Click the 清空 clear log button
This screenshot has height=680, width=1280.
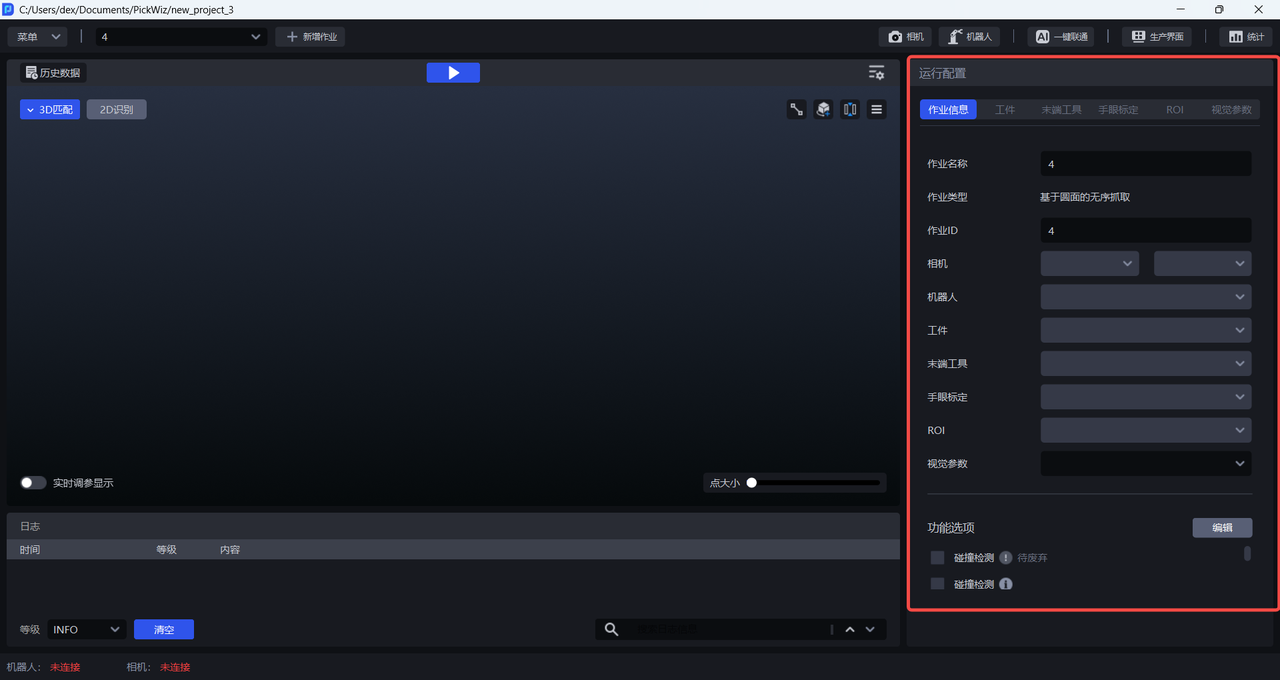tap(164, 629)
